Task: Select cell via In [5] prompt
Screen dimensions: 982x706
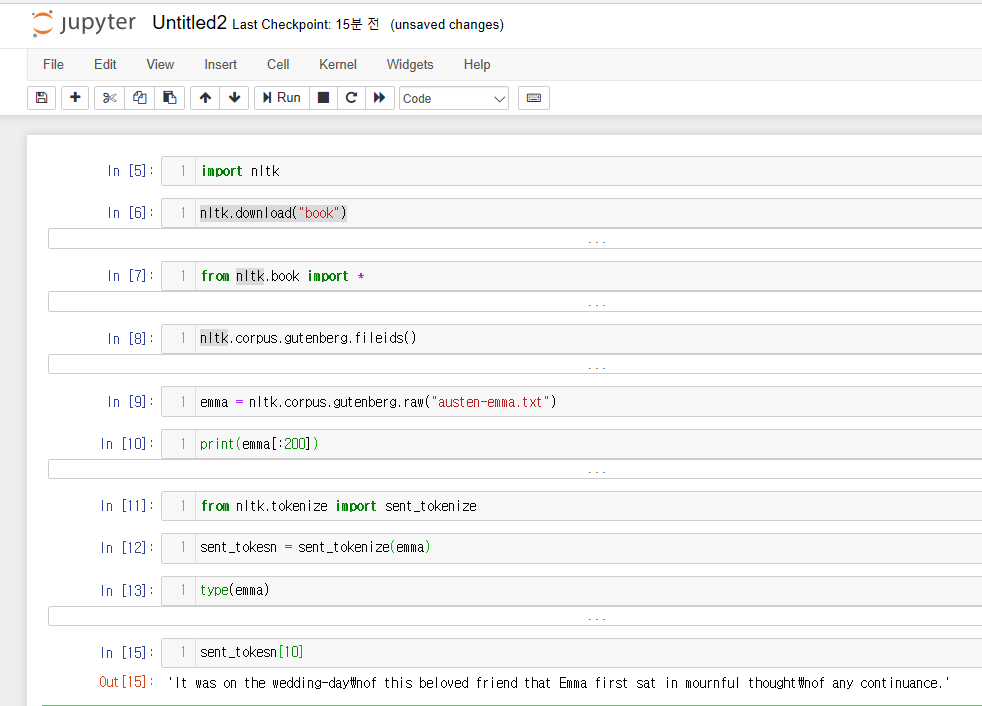Action: point(130,171)
